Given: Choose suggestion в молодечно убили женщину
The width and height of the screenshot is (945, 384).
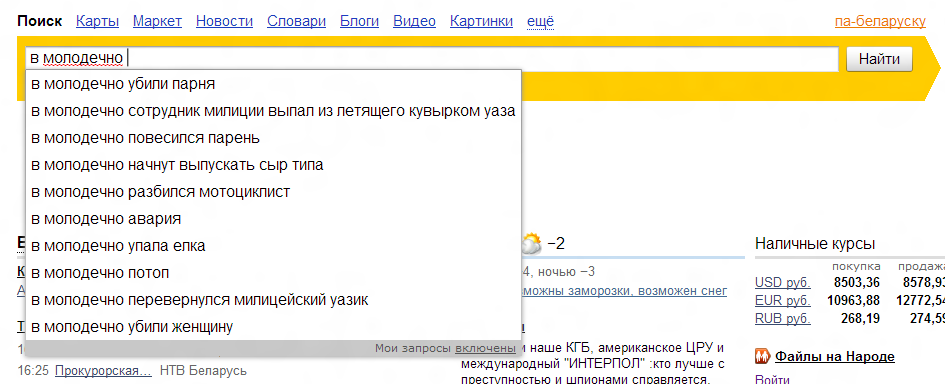Looking at the screenshot, I should [x=273, y=327].
